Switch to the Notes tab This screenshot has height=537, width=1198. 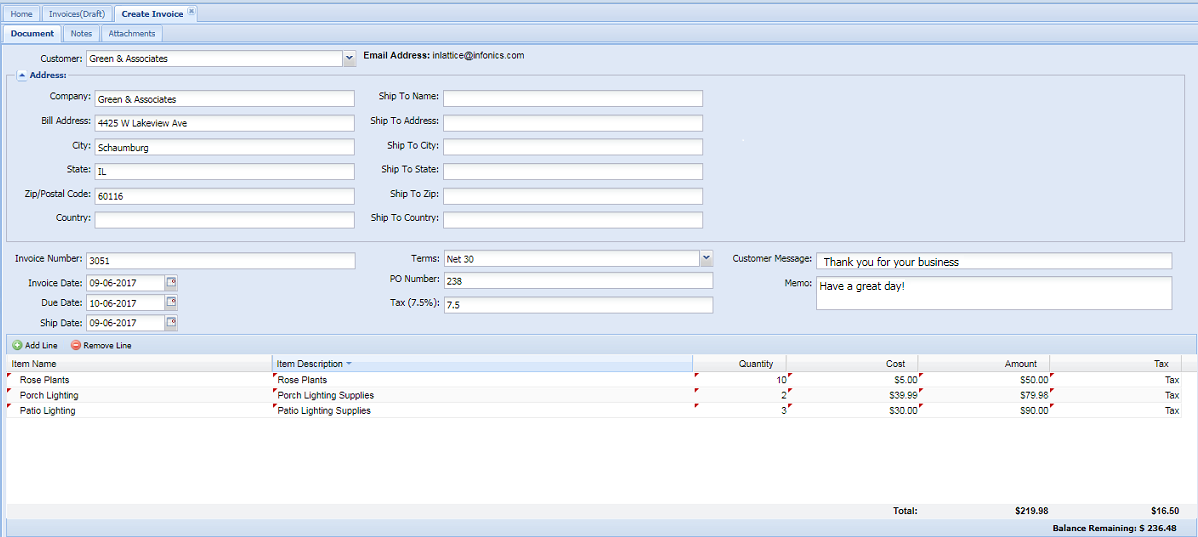pyautogui.click(x=81, y=34)
